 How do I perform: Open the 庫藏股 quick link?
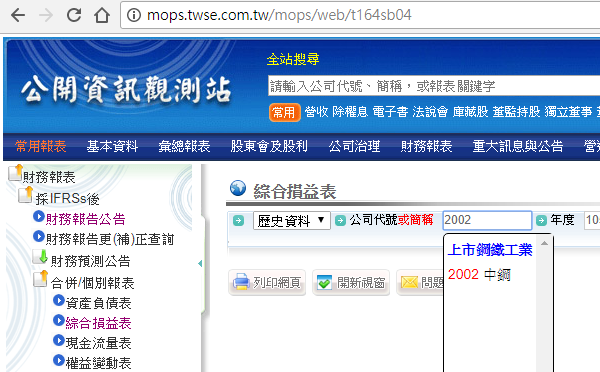(x=470, y=112)
